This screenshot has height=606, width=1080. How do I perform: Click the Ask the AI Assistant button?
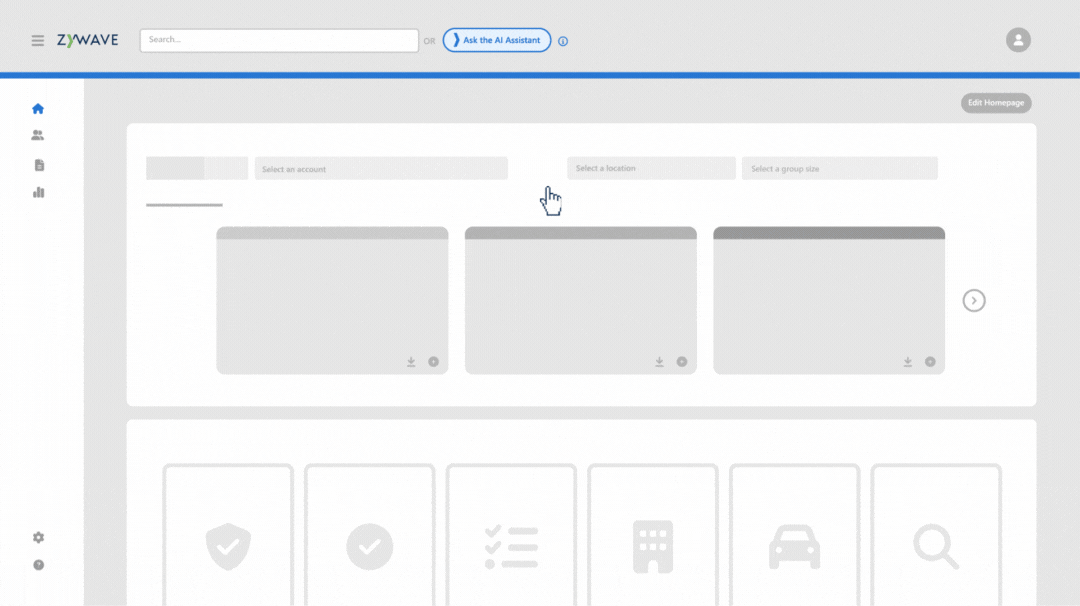pyautogui.click(x=497, y=40)
